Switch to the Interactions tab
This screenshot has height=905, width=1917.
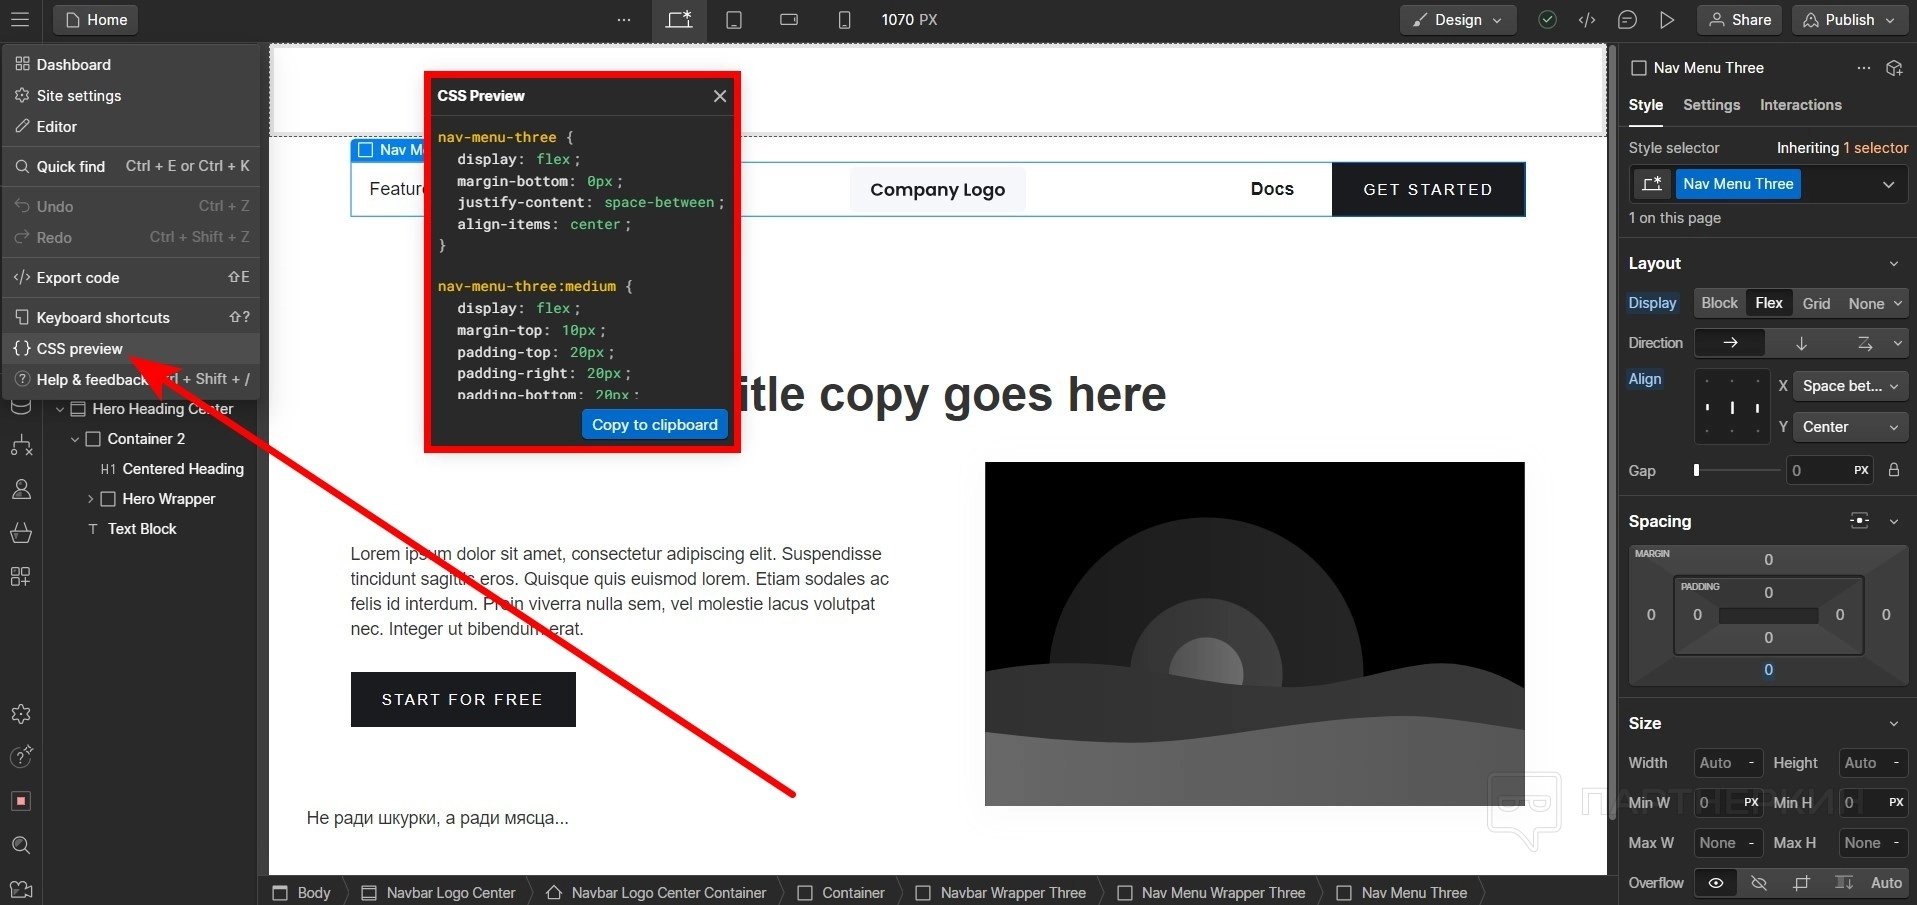[1800, 105]
